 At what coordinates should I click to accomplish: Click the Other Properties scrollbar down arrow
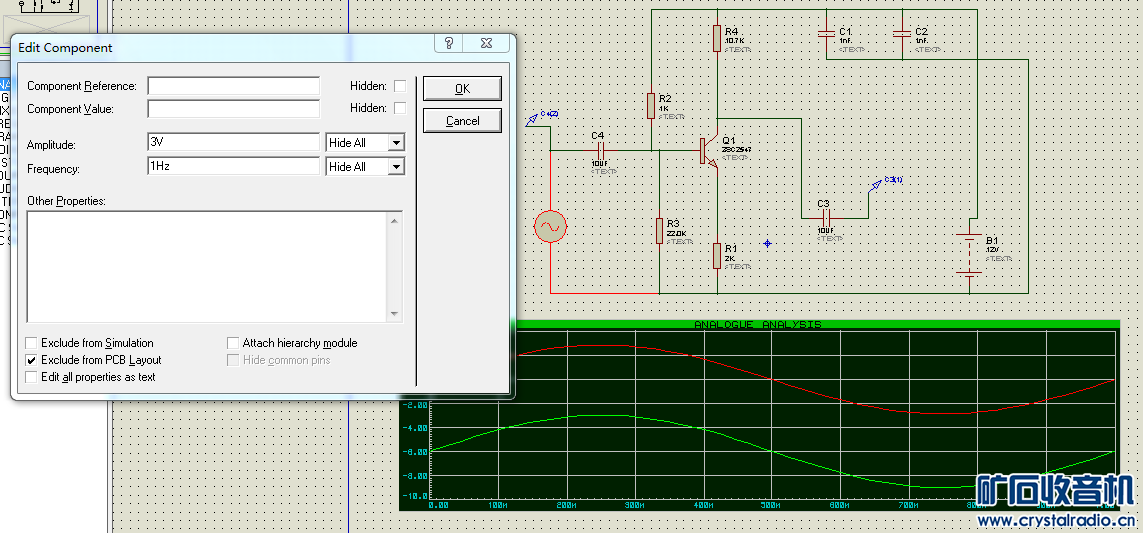pos(395,314)
